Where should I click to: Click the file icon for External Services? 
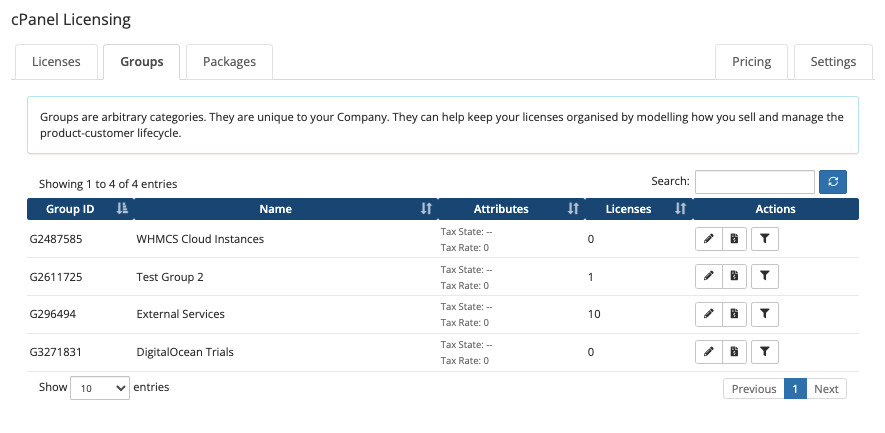(734, 314)
